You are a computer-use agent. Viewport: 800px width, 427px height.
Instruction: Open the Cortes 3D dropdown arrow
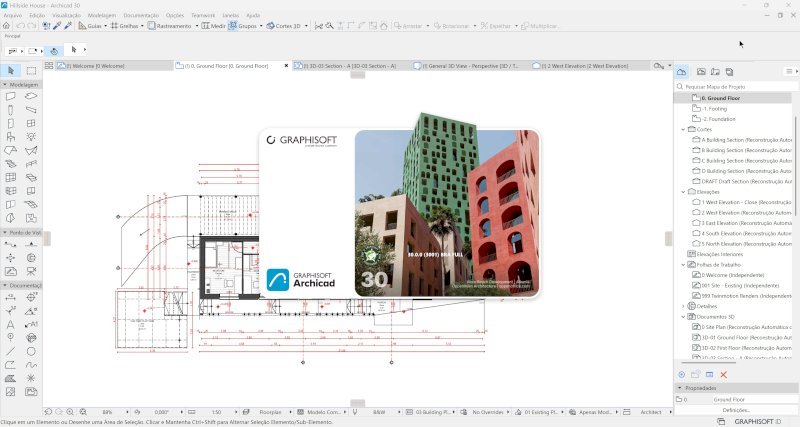pos(306,26)
